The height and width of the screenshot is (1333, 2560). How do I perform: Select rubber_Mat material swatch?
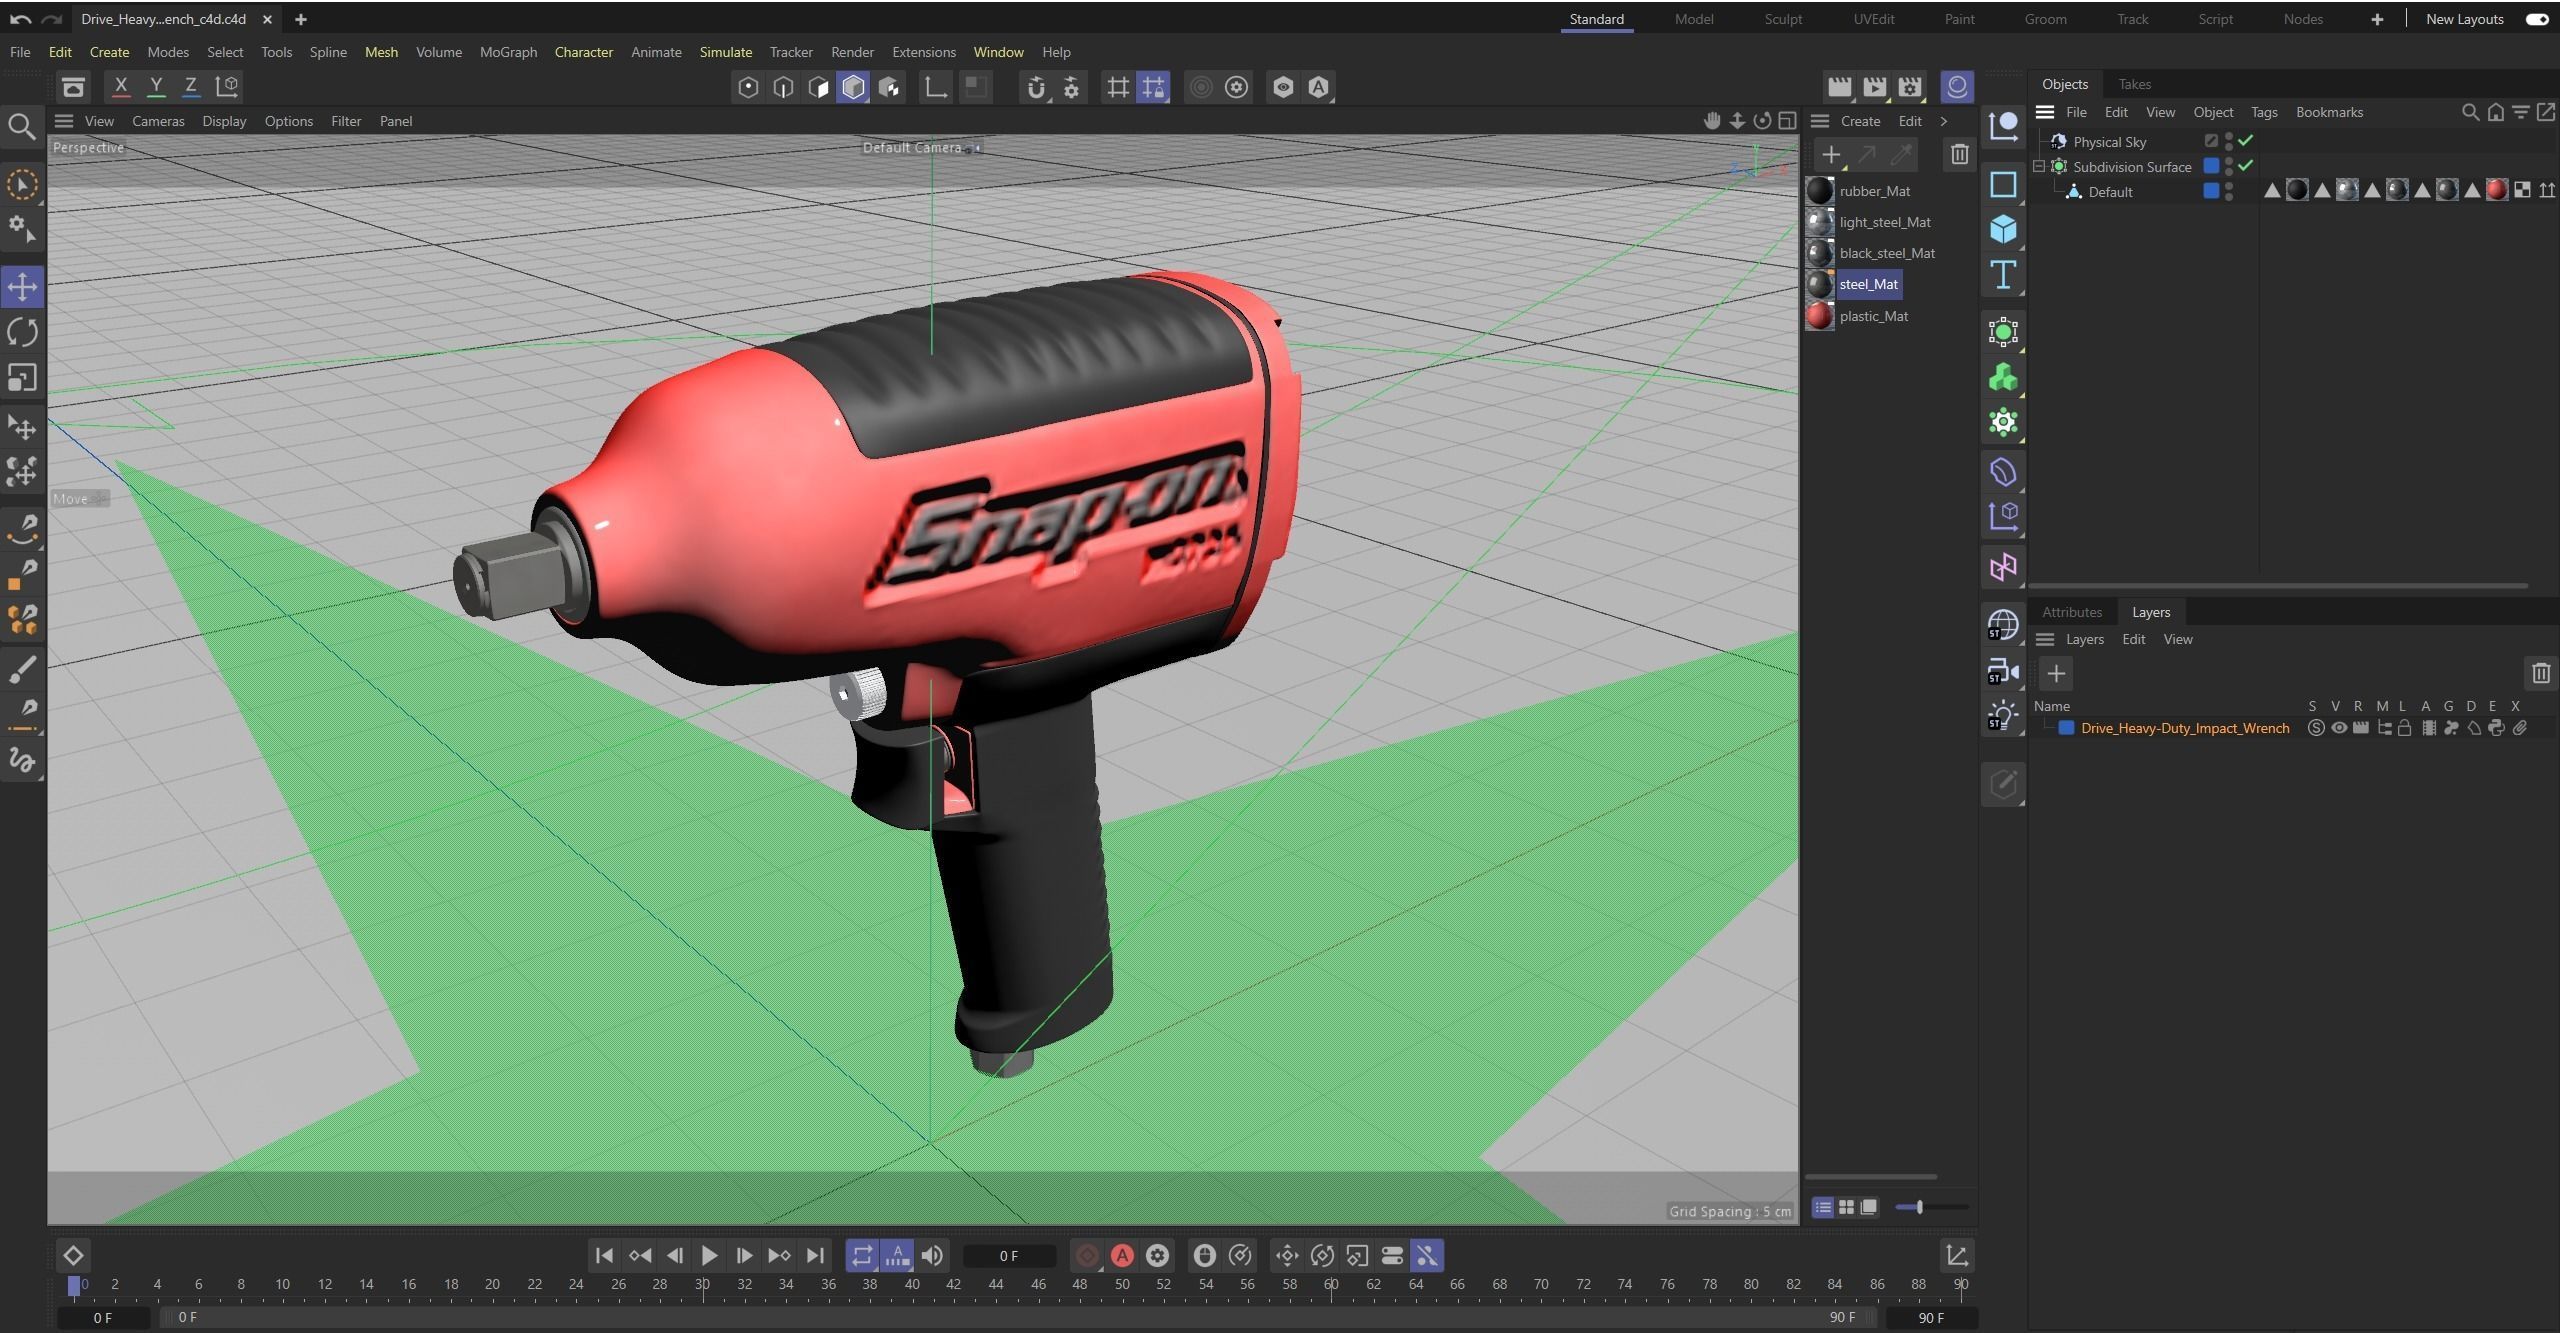click(1820, 191)
